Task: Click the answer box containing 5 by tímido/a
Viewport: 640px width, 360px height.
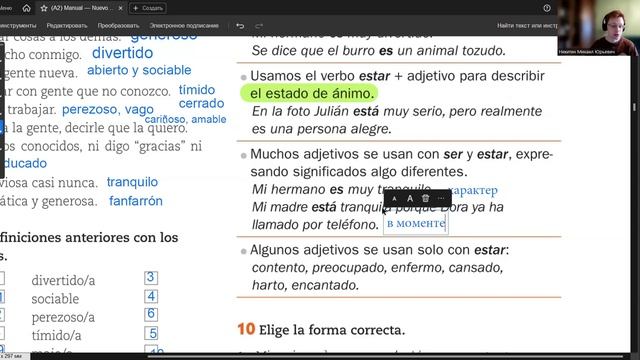Action: (151, 333)
